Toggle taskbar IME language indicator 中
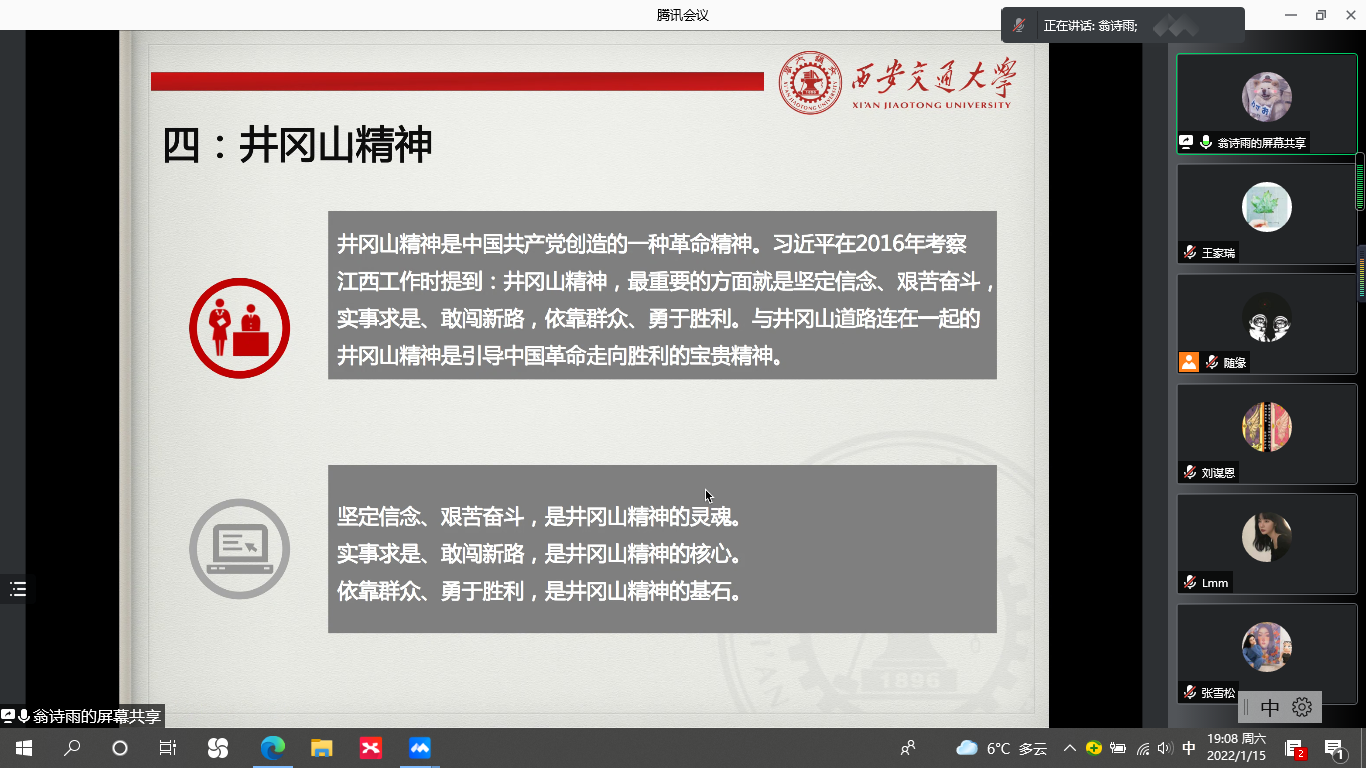Screen dimensions: 1366x768 pyautogui.click(x=1189, y=748)
